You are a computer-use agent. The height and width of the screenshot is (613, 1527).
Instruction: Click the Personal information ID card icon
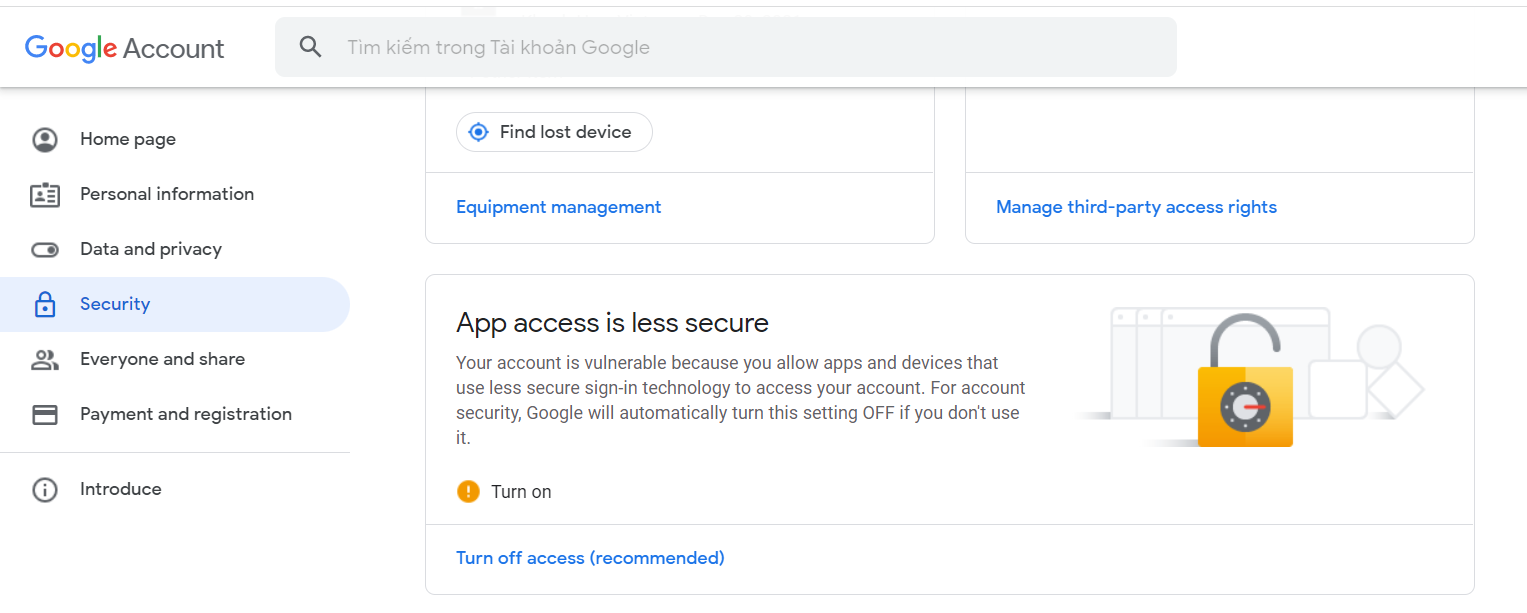[x=45, y=194]
